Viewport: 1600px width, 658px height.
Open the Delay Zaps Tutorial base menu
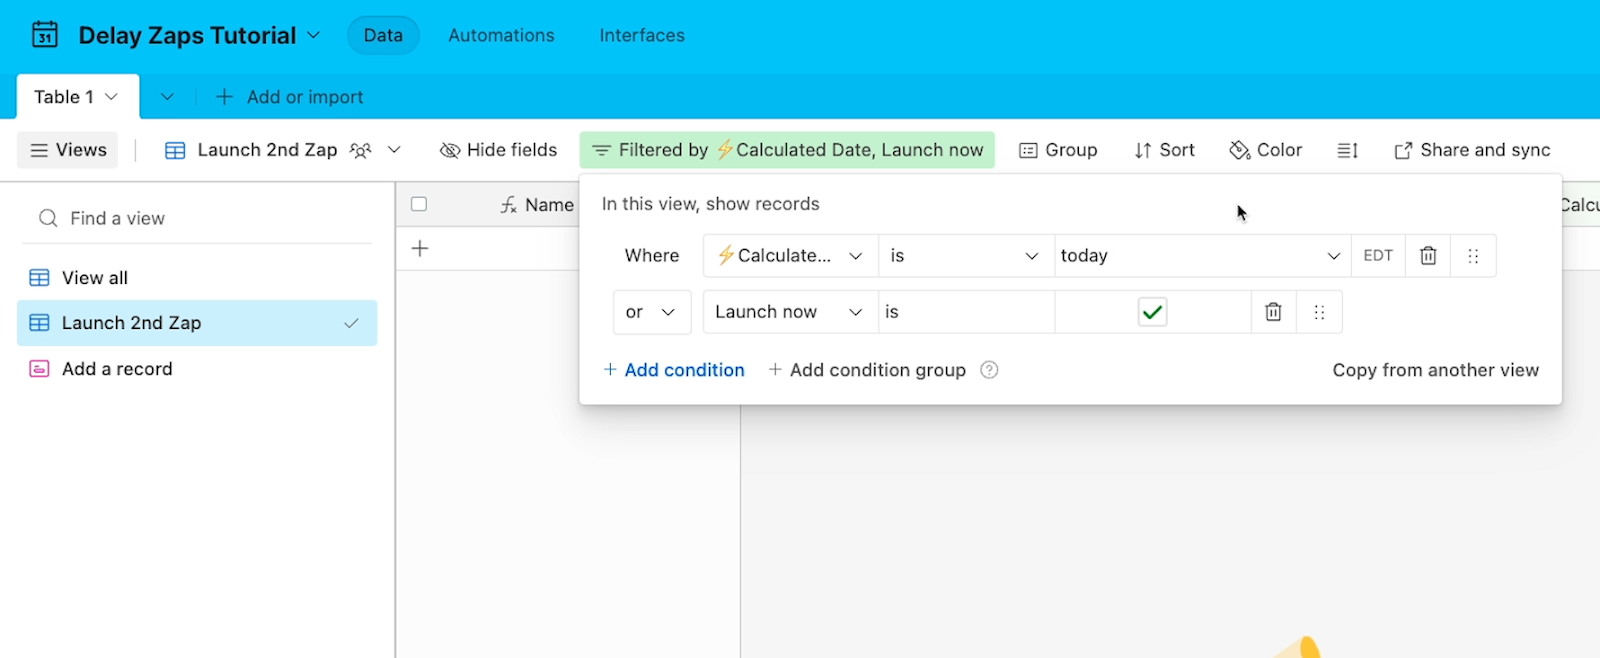click(200, 35)
